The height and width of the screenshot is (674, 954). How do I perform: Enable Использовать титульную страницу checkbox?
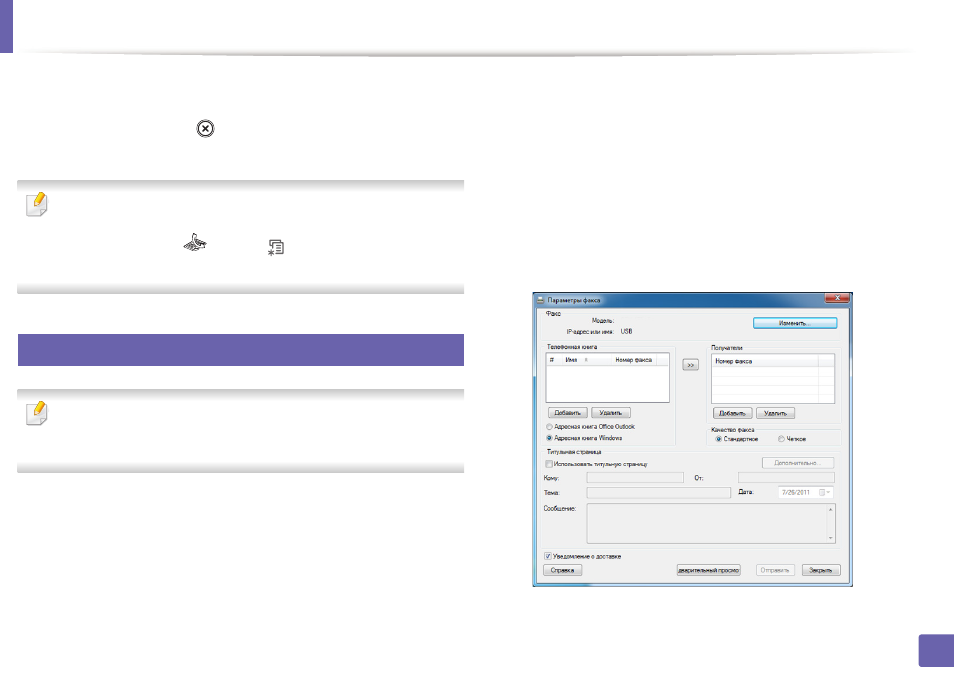click(549, 464)
